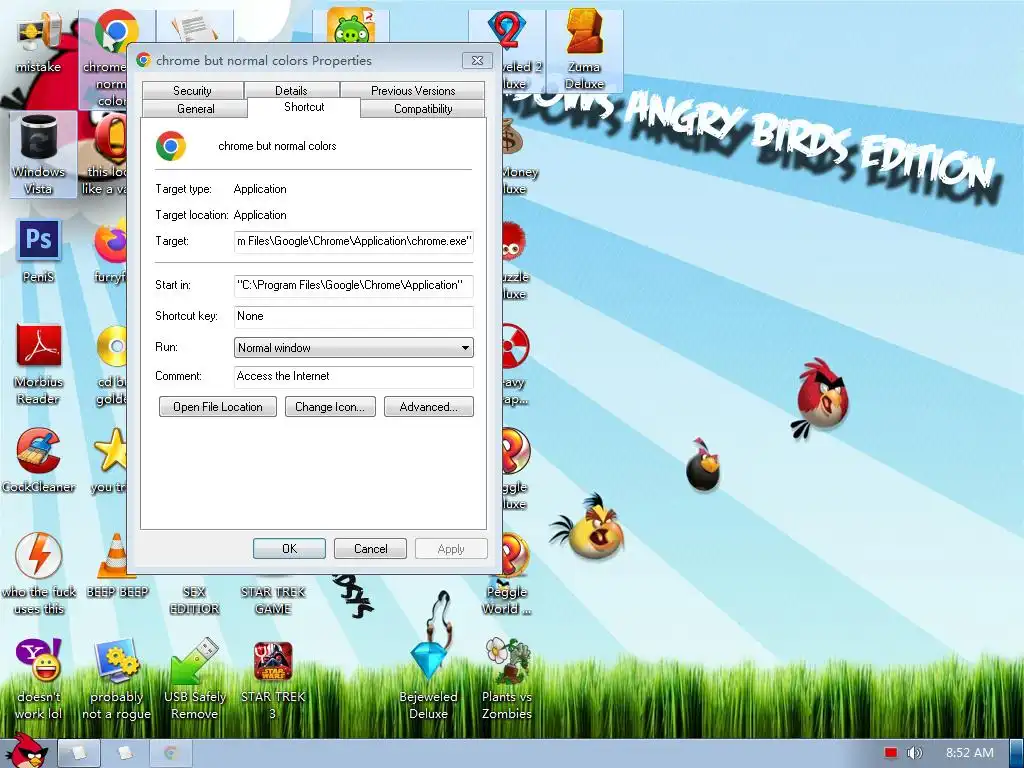Click into the Target path field

pyautogui.click(x=353, y=241)
